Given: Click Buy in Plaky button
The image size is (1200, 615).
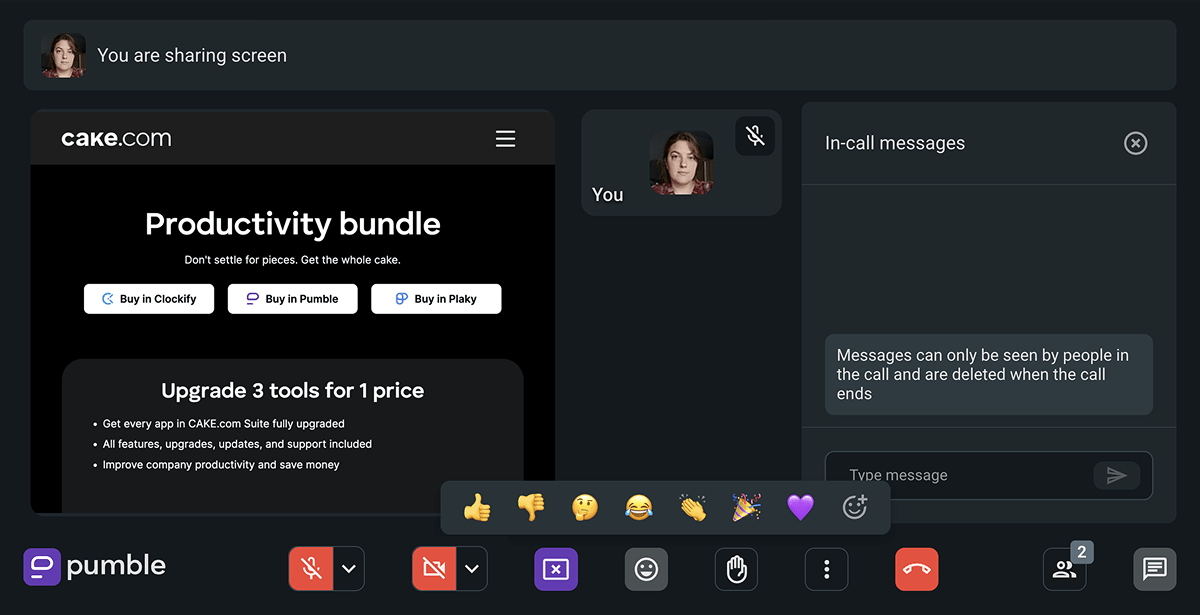Looking at the screenshot, I should (x=436, y=299).
